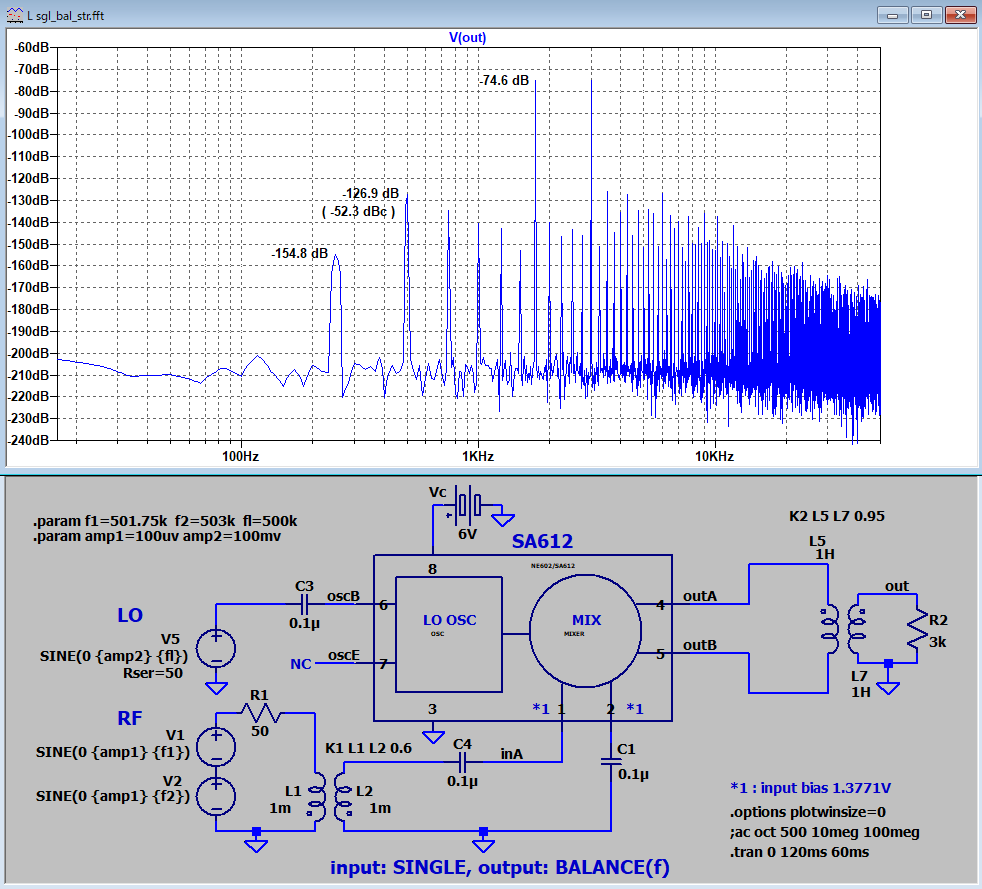Click the MIX mixer circle block

(586, 630)
